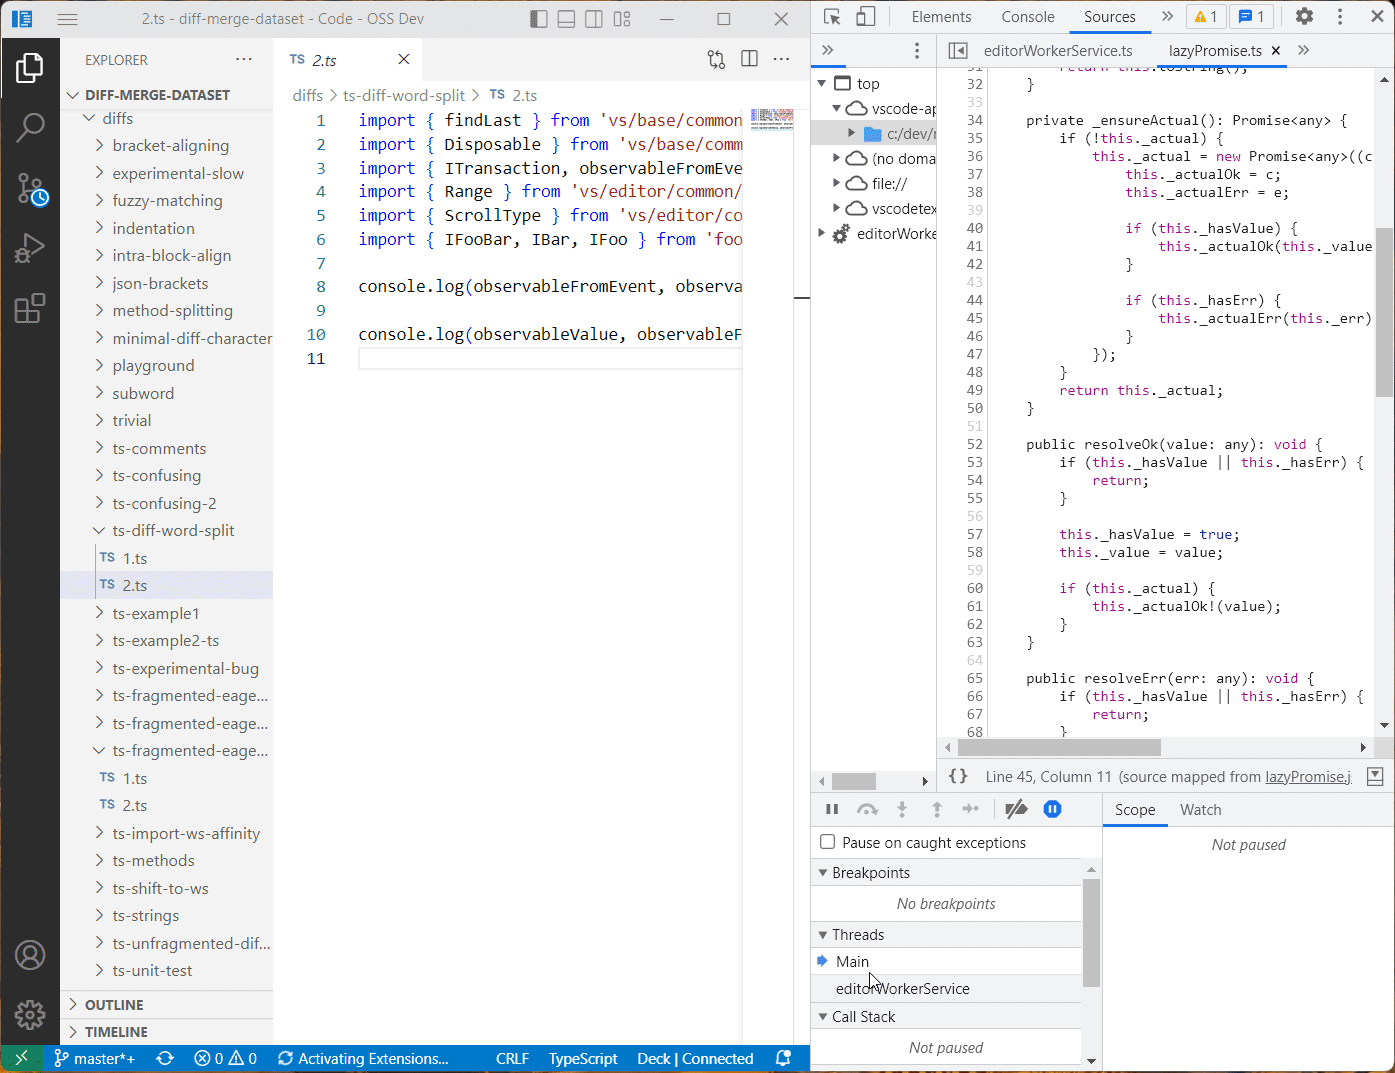Select element inspector tool in DevTools

point(832,17)
